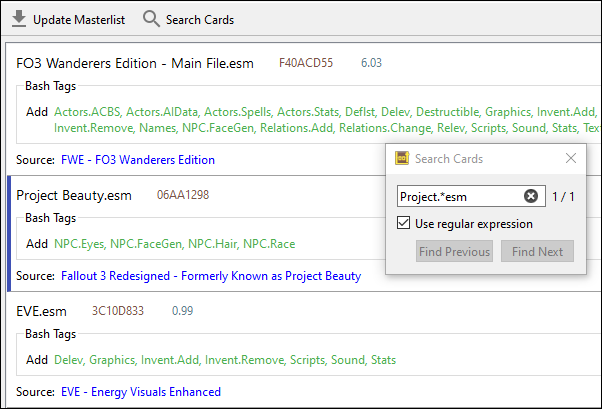Click Bash Tags heading in EVE.esm card
This screenshot has height=409, width=602.
click(50, 334)
